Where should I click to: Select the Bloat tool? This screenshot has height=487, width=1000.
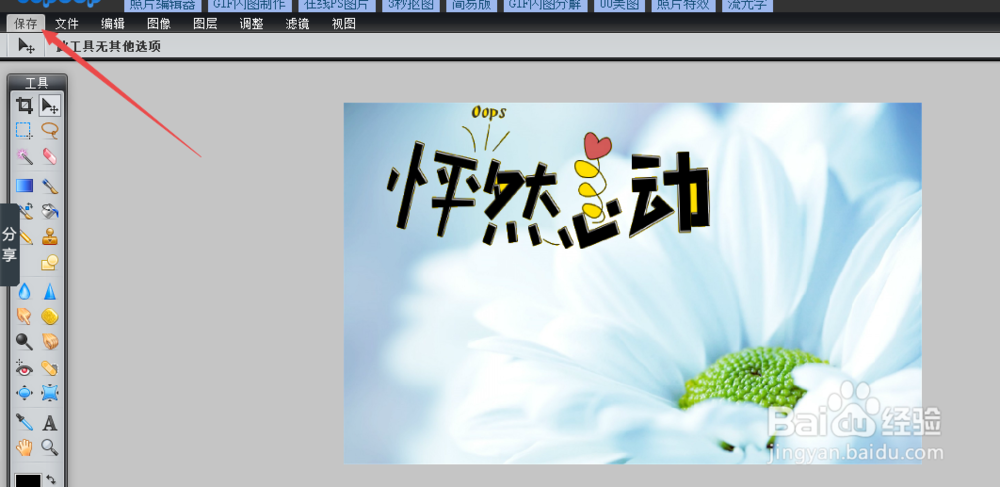pos(24,393)
